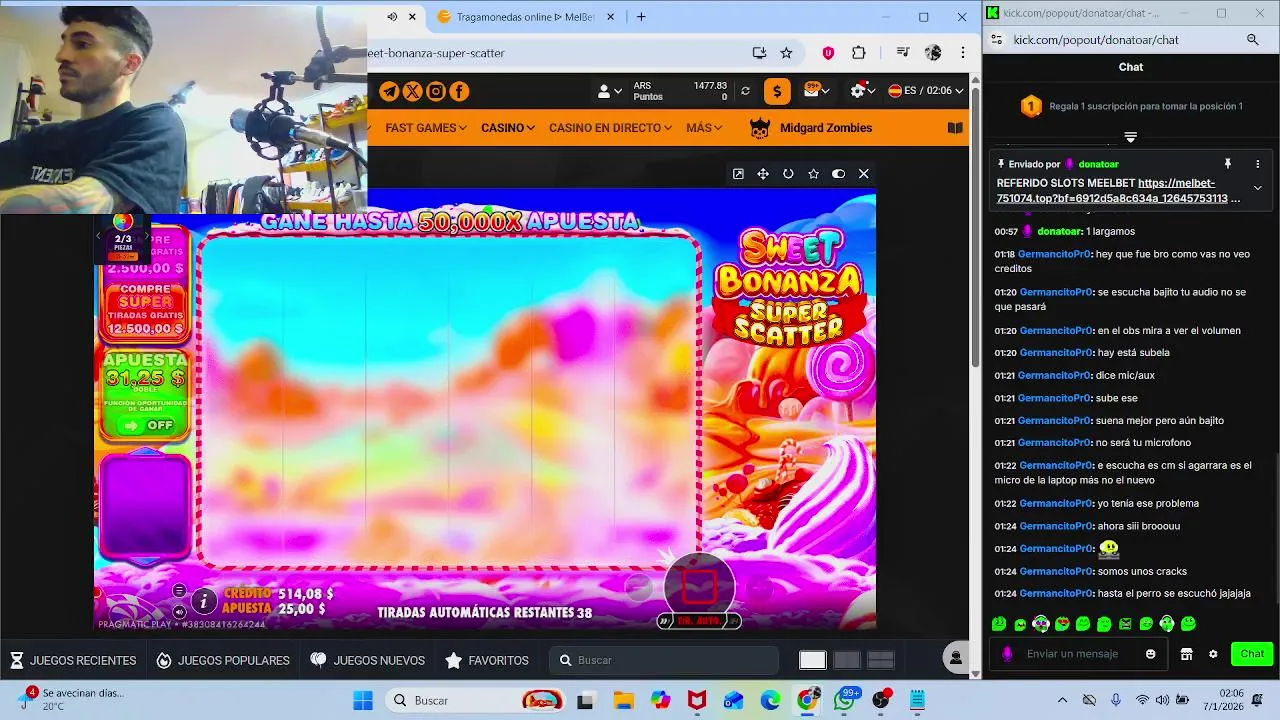Open a new browser tab

(641, 17)
